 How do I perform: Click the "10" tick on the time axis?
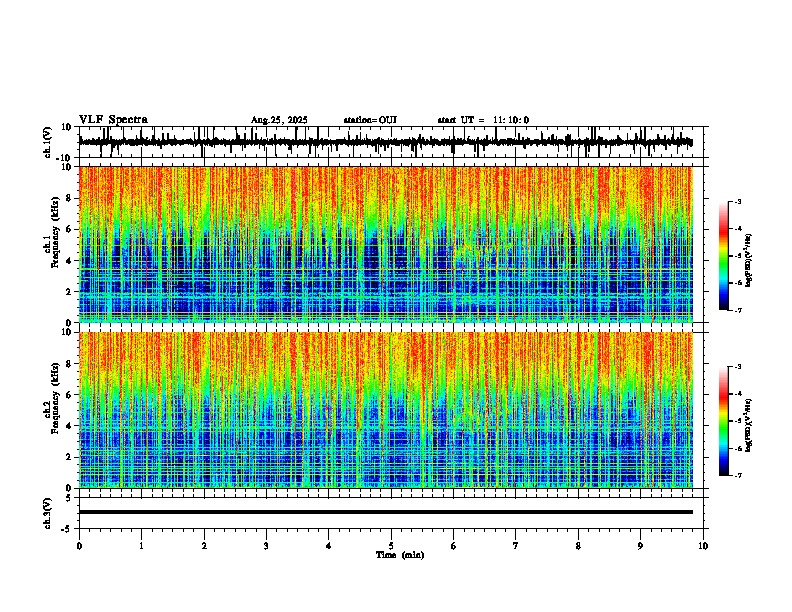click(703, 546)
